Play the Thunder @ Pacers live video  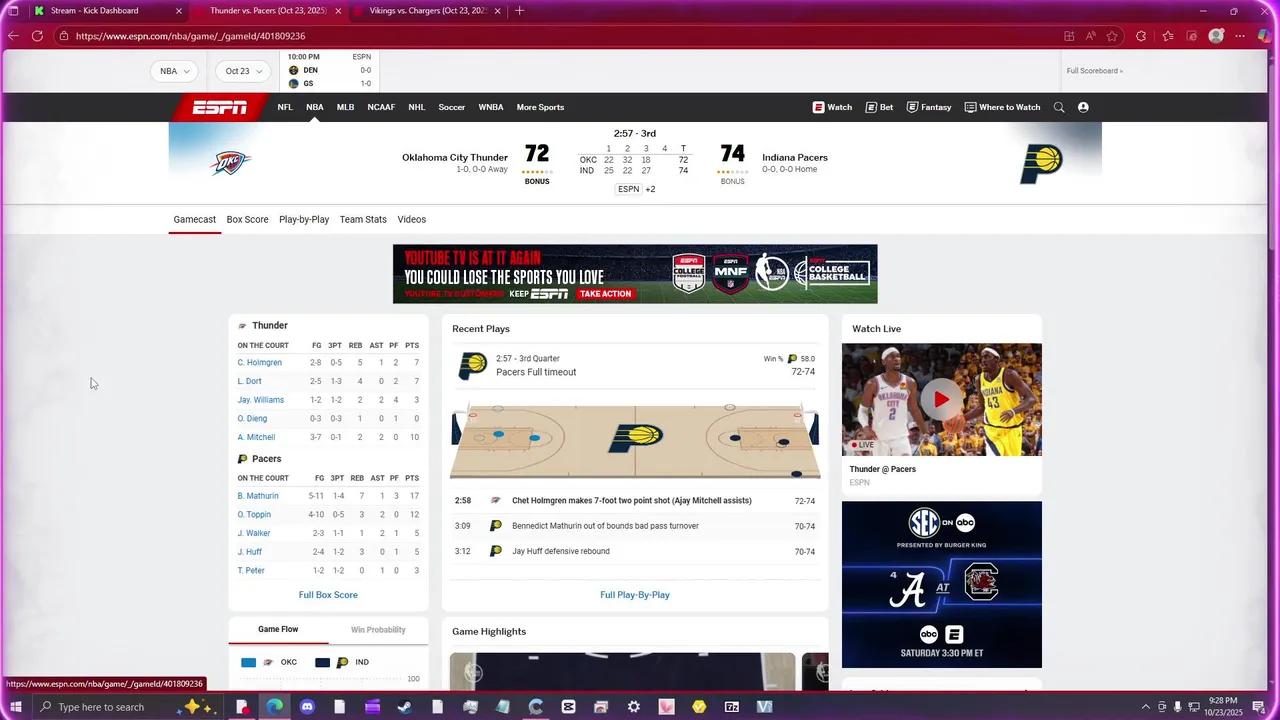941,399
